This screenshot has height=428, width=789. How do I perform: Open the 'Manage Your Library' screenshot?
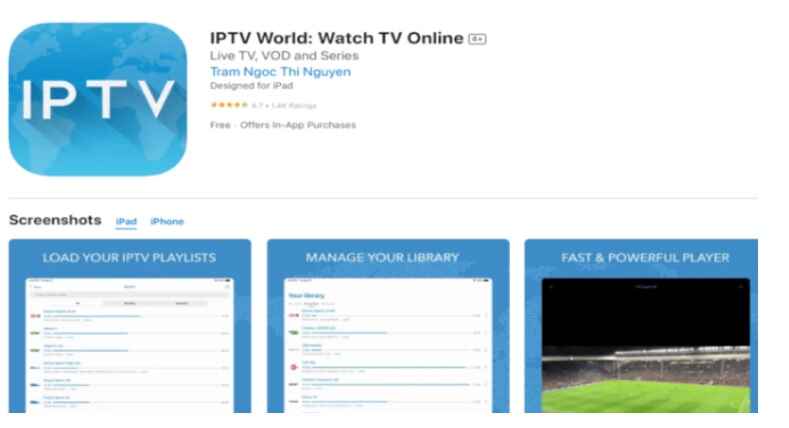click(388, 326)
